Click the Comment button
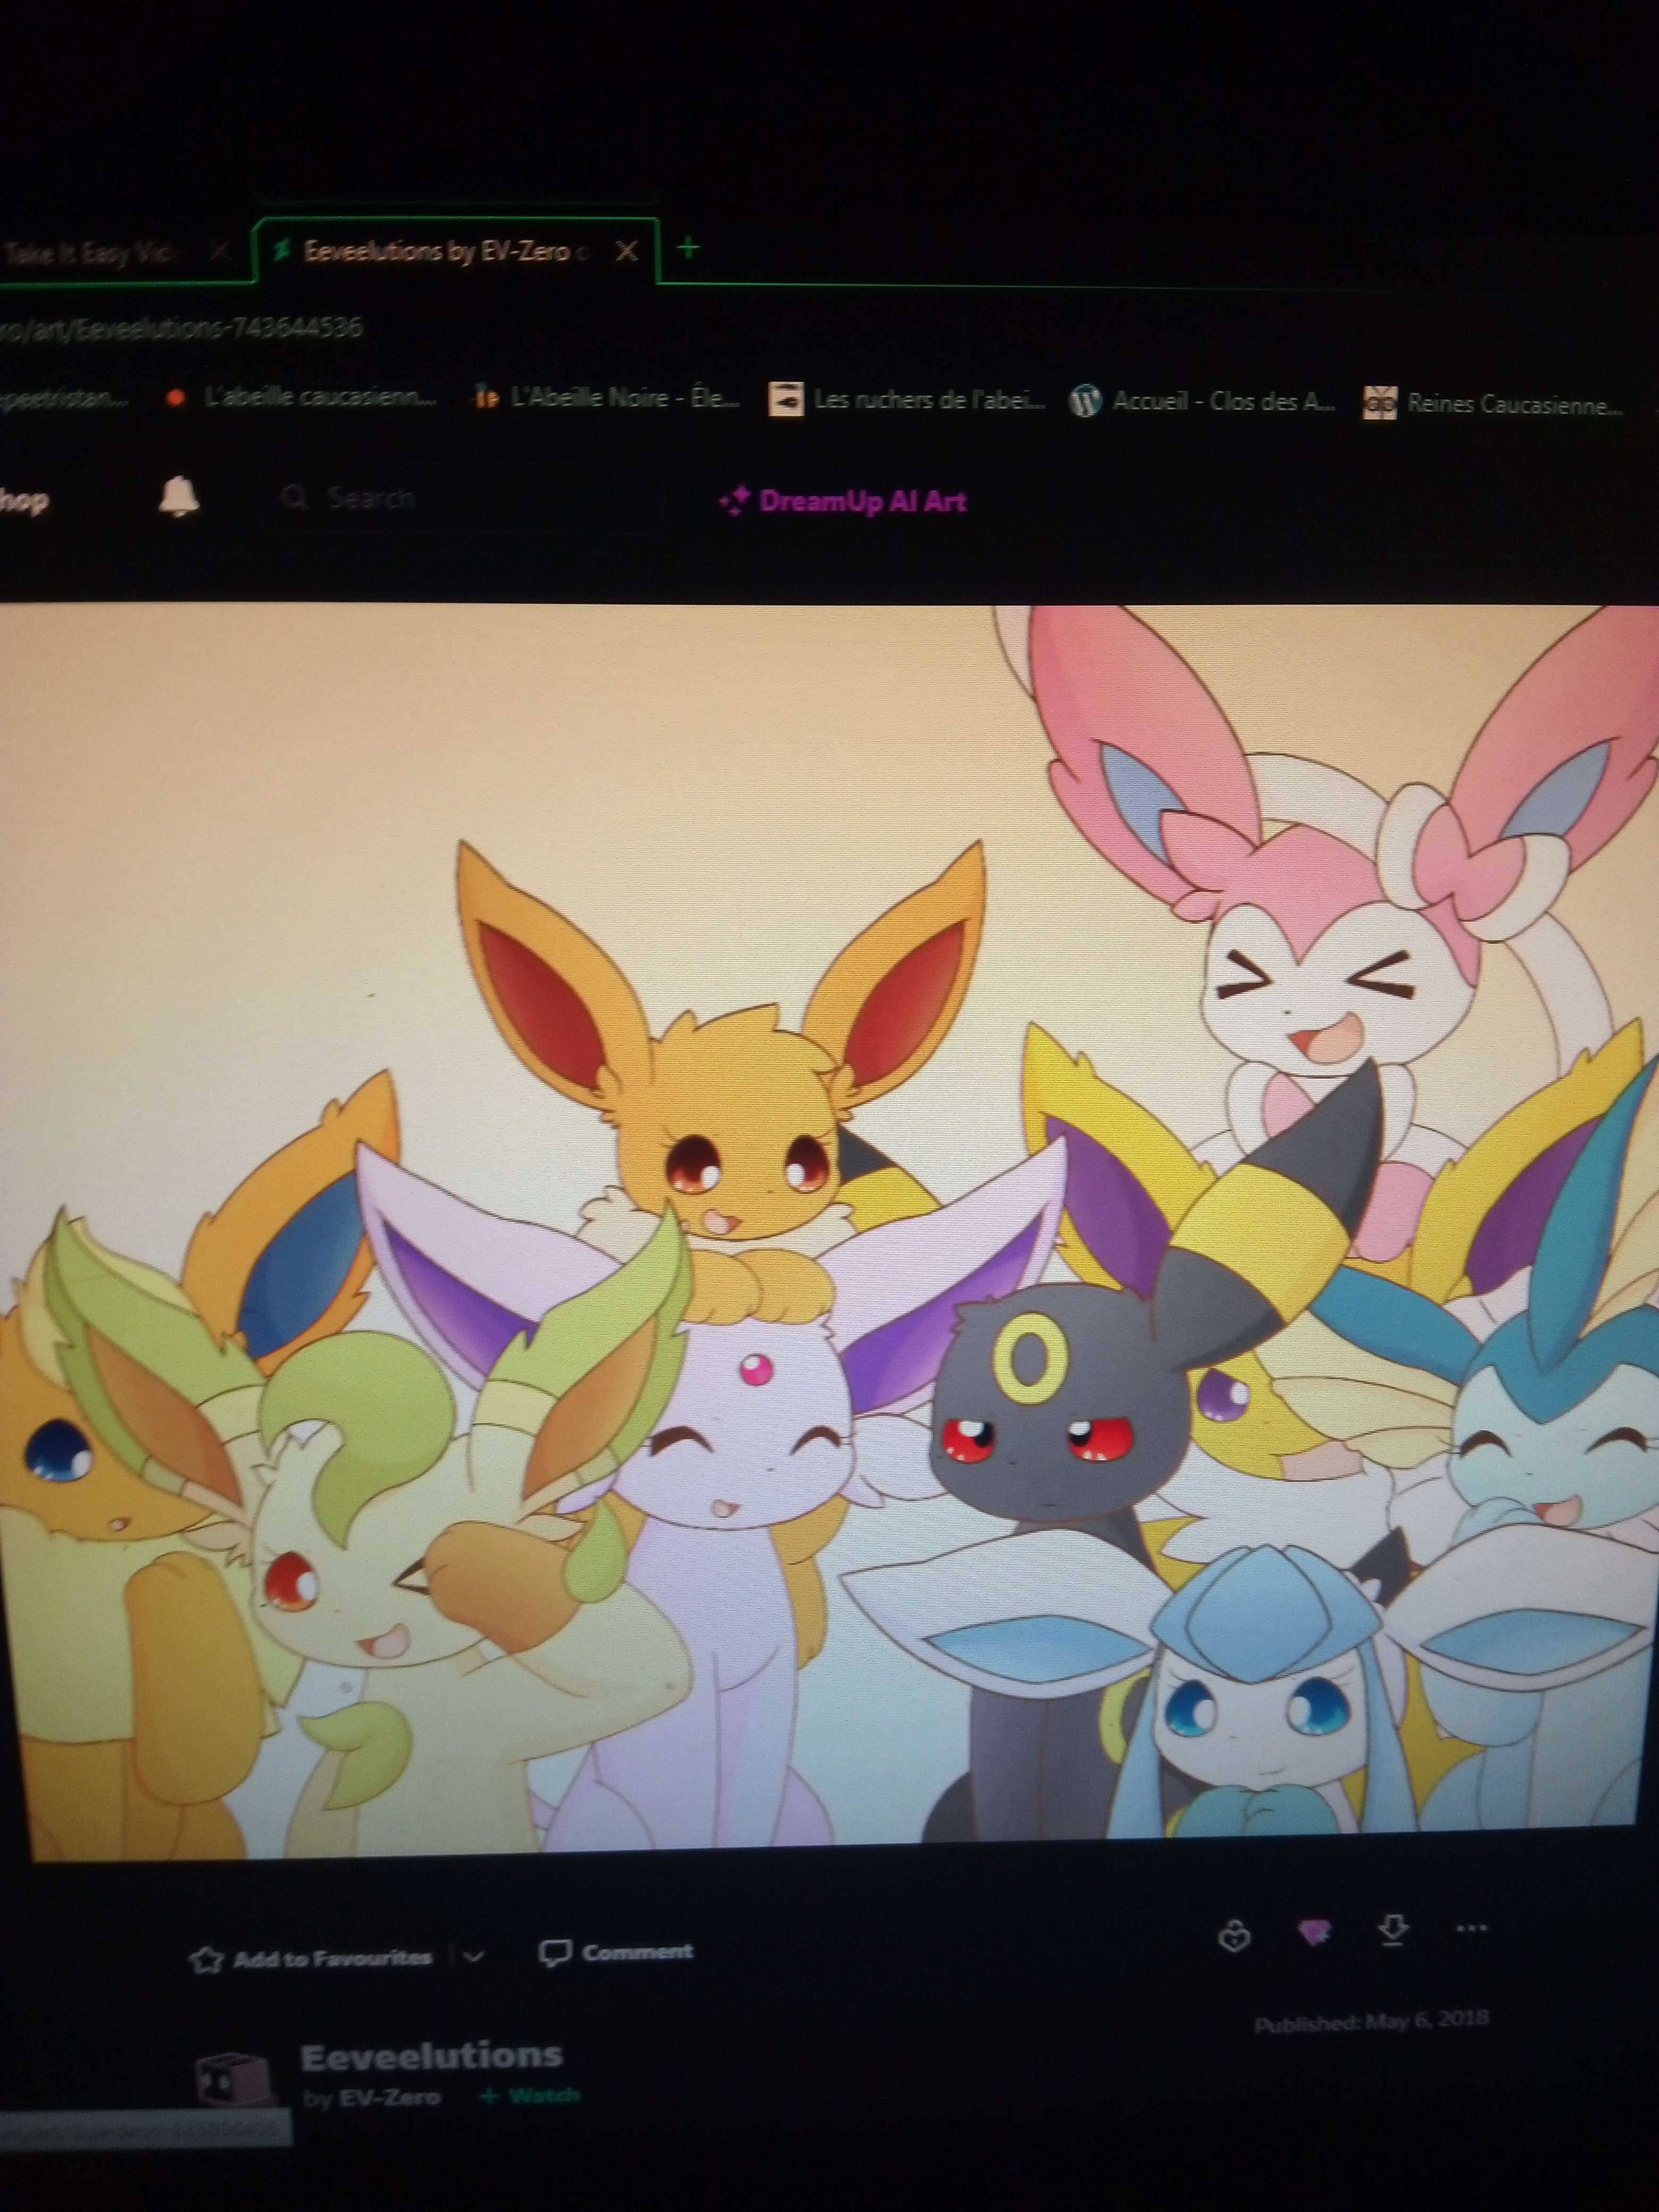 (616, 1952)
